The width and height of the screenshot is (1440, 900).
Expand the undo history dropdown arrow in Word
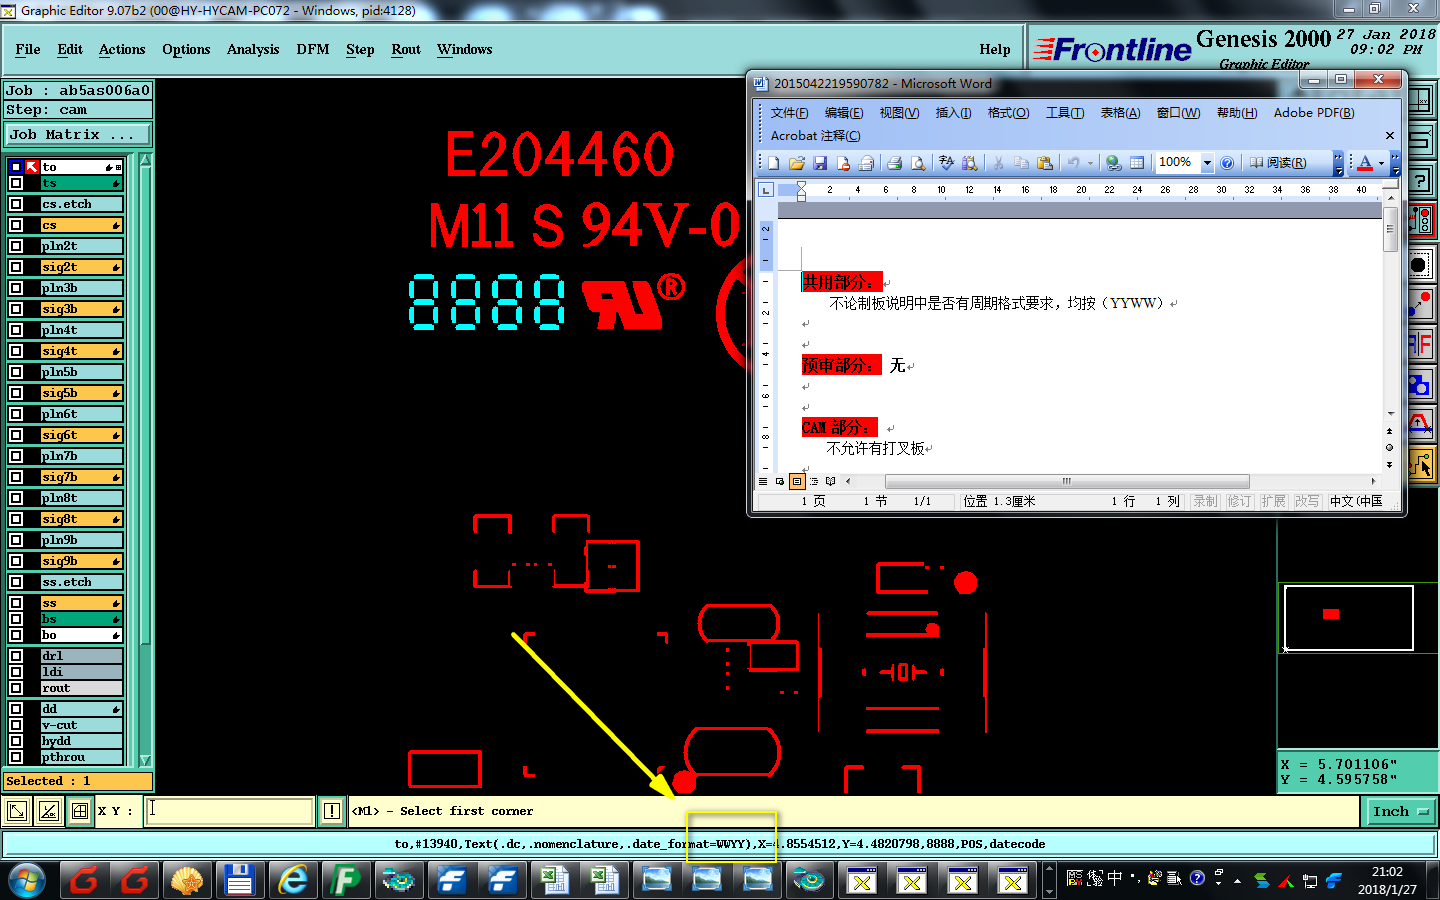(1089, 163)
